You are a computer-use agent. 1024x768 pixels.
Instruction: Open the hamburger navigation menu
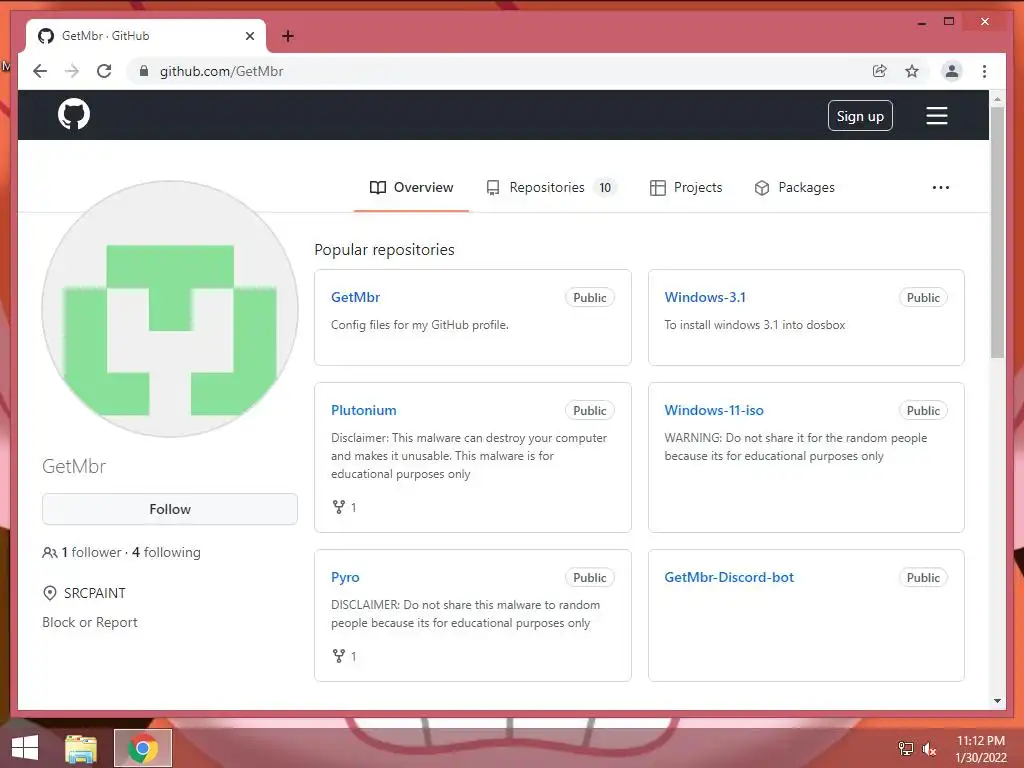click(936, 116)
